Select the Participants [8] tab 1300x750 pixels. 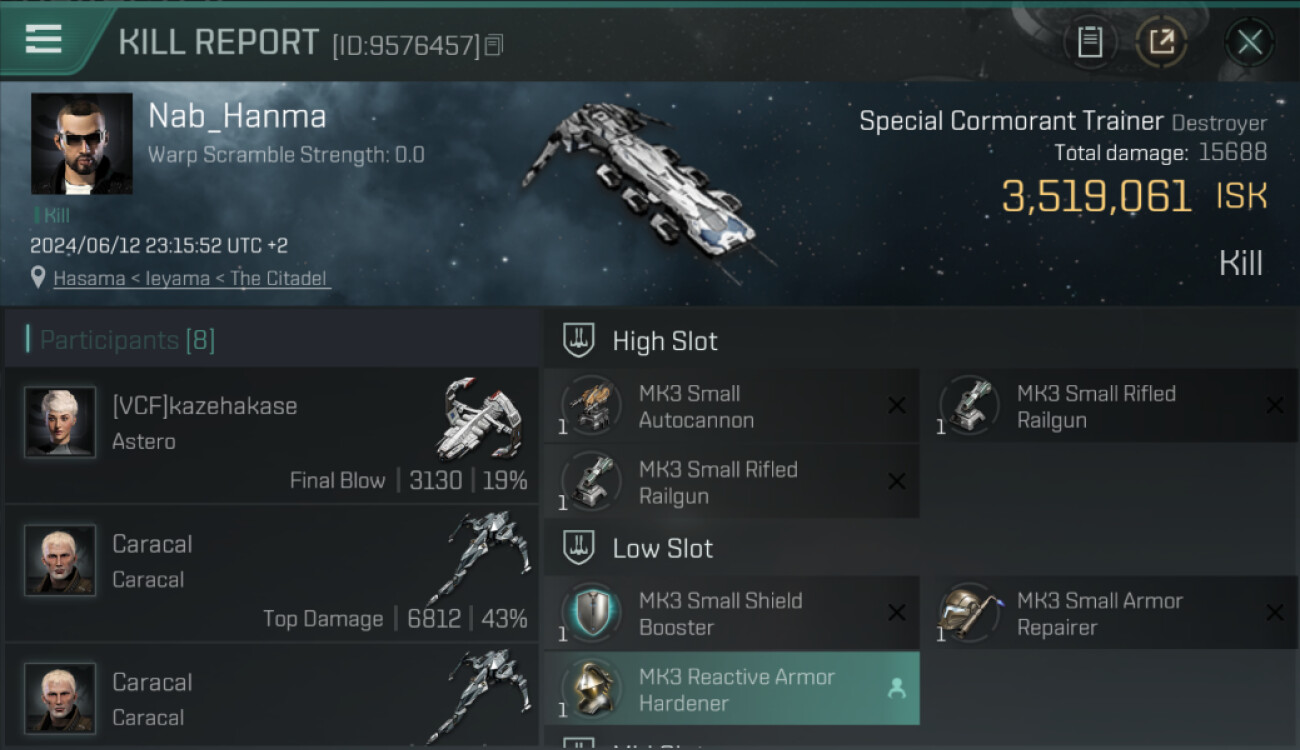click(127, 340)
